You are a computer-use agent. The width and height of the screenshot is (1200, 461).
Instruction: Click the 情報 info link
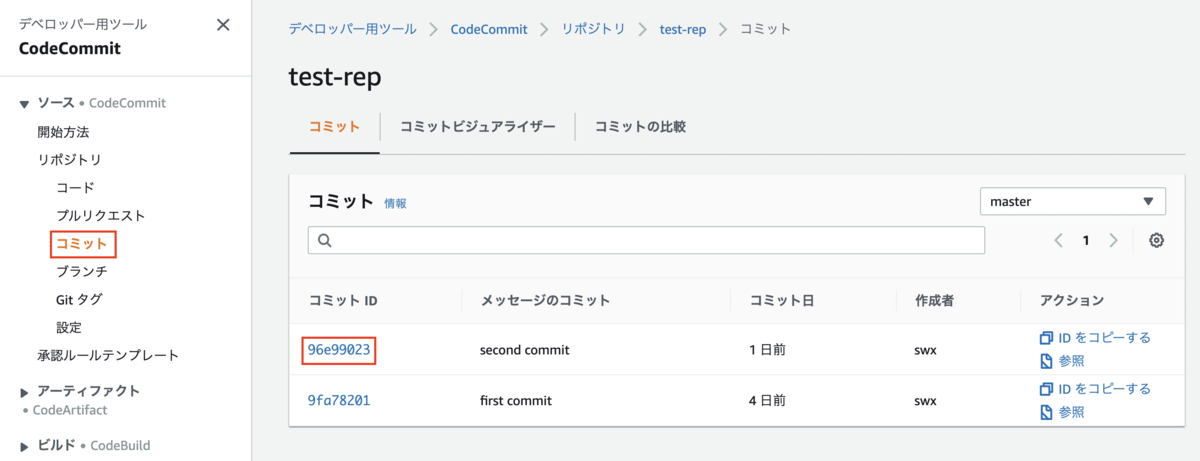pyautogui.click(x=395, y=203)
